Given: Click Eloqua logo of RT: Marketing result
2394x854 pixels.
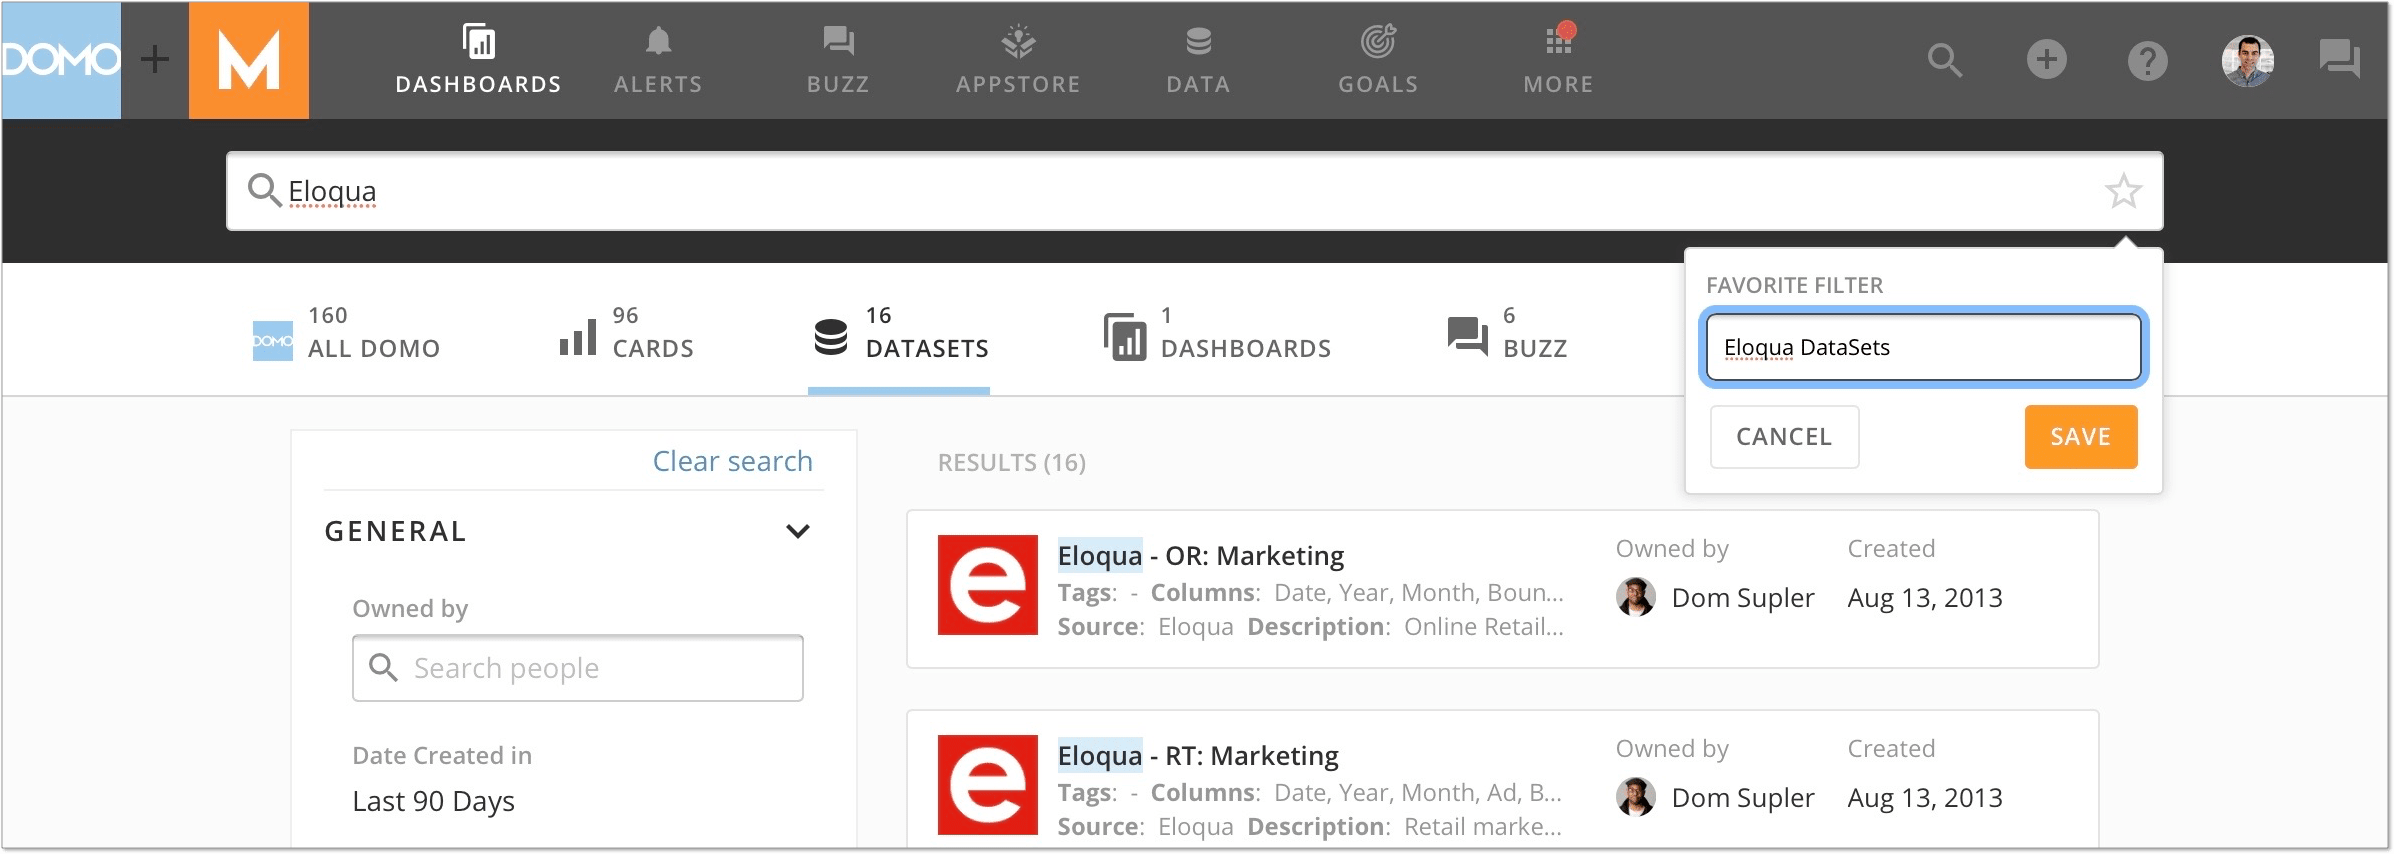Looking at the screenshot, I should coord(988,785).
